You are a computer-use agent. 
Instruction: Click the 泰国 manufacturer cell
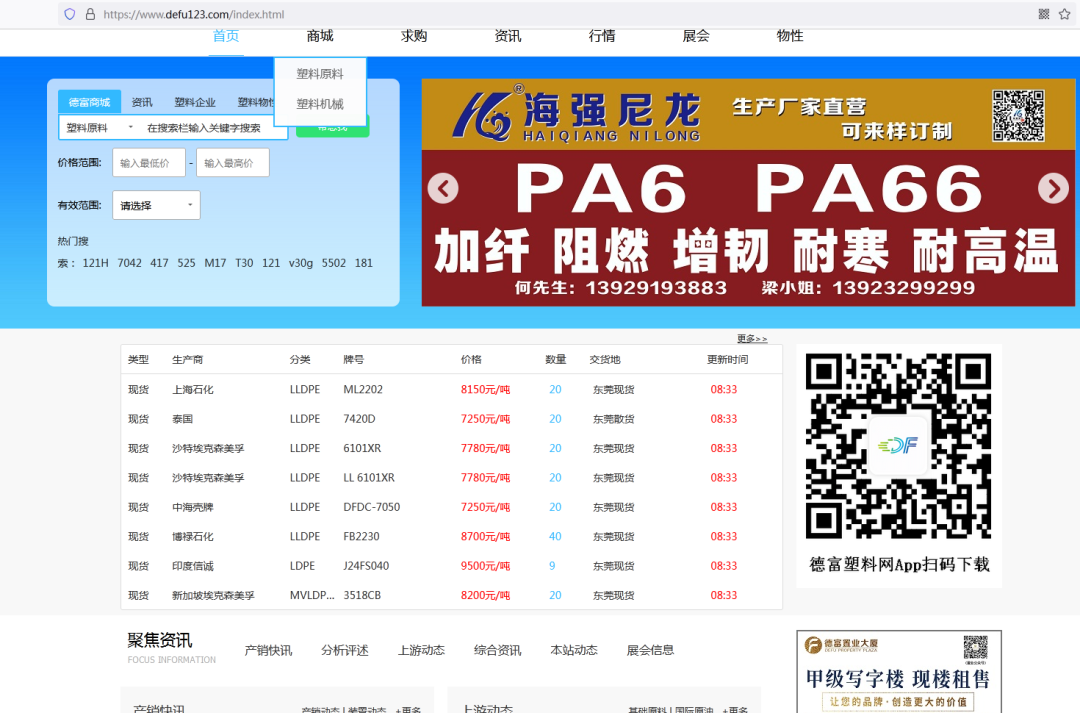click(x=183, y=419)
